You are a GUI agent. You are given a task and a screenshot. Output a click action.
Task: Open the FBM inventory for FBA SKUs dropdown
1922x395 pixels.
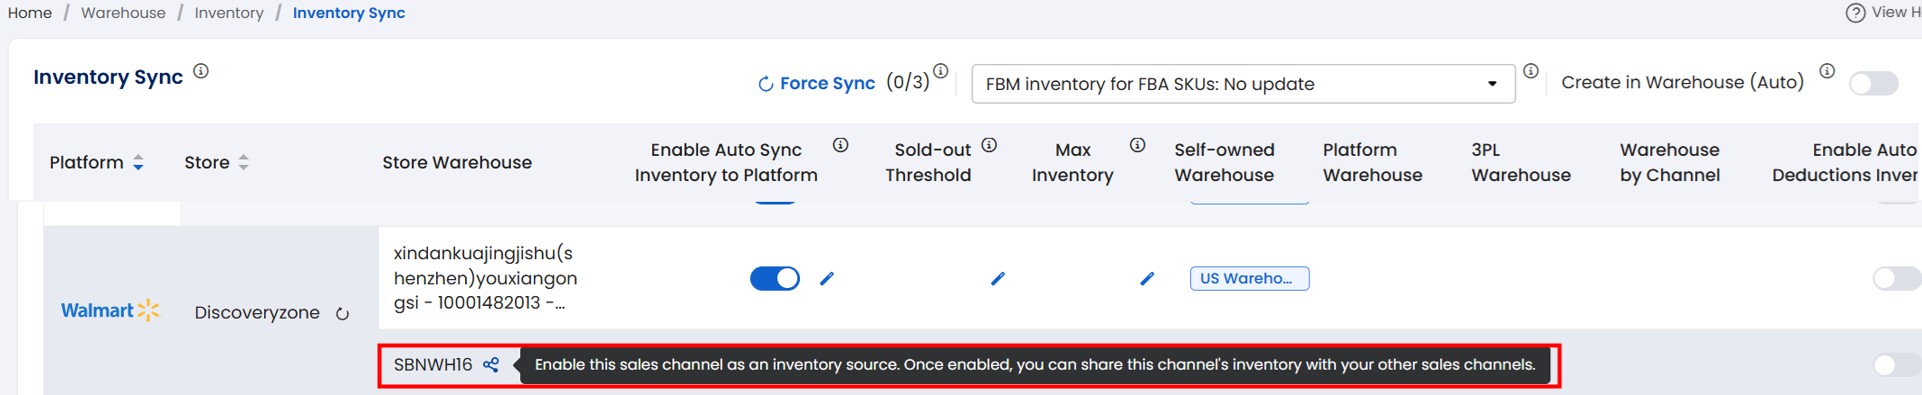1243,84
